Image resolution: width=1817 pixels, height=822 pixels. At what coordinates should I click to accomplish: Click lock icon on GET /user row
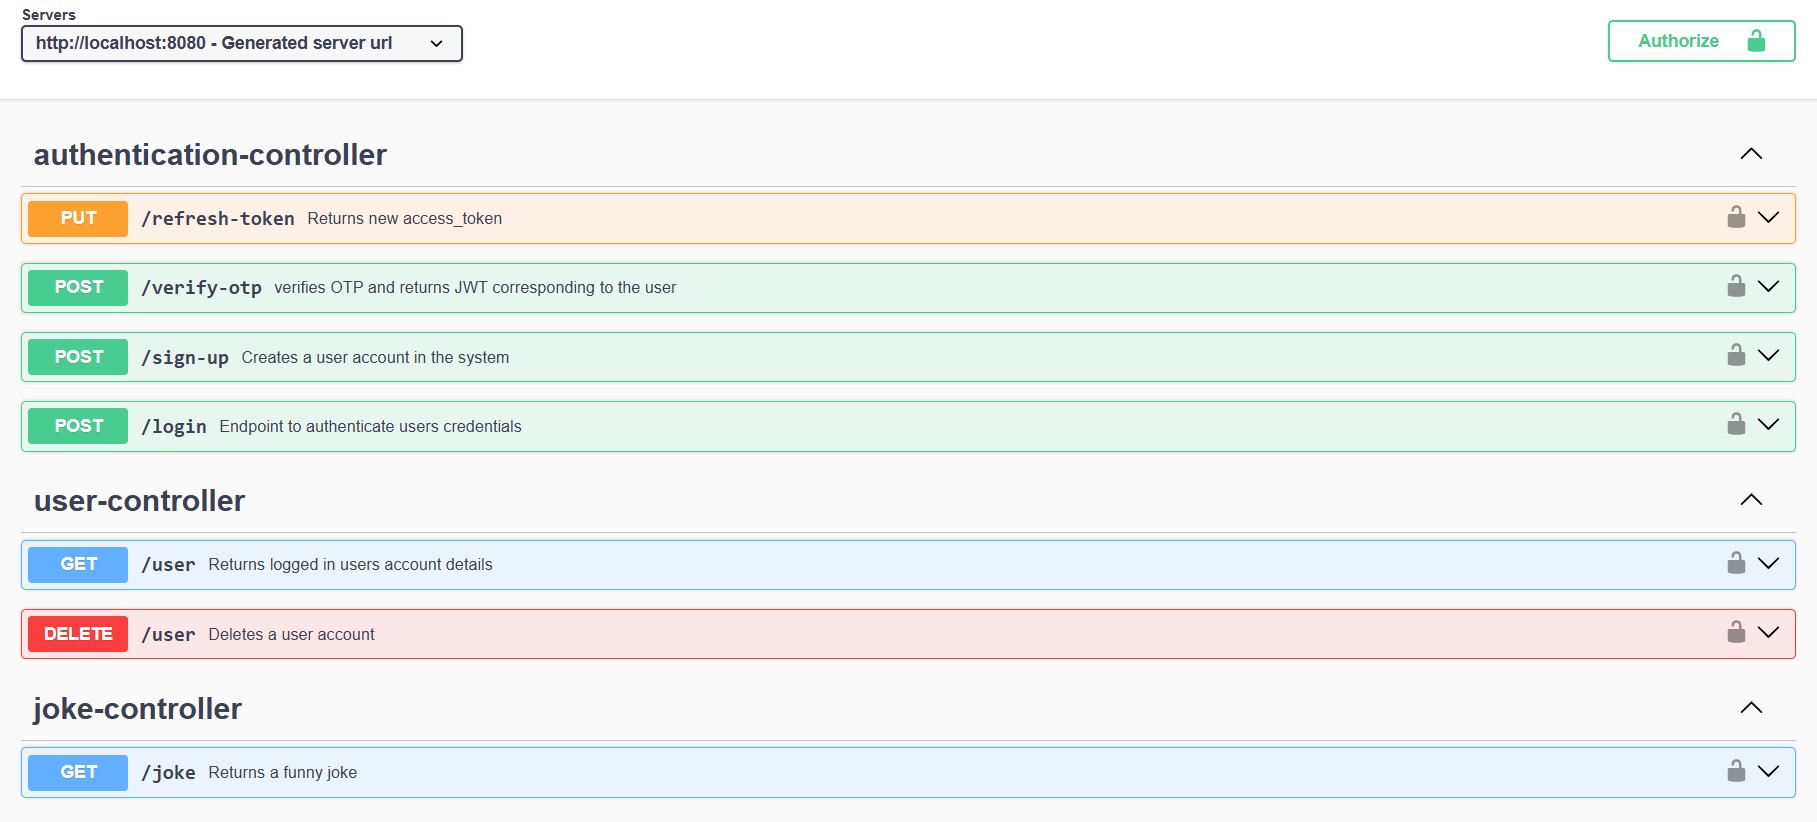tap(1736, 563)
